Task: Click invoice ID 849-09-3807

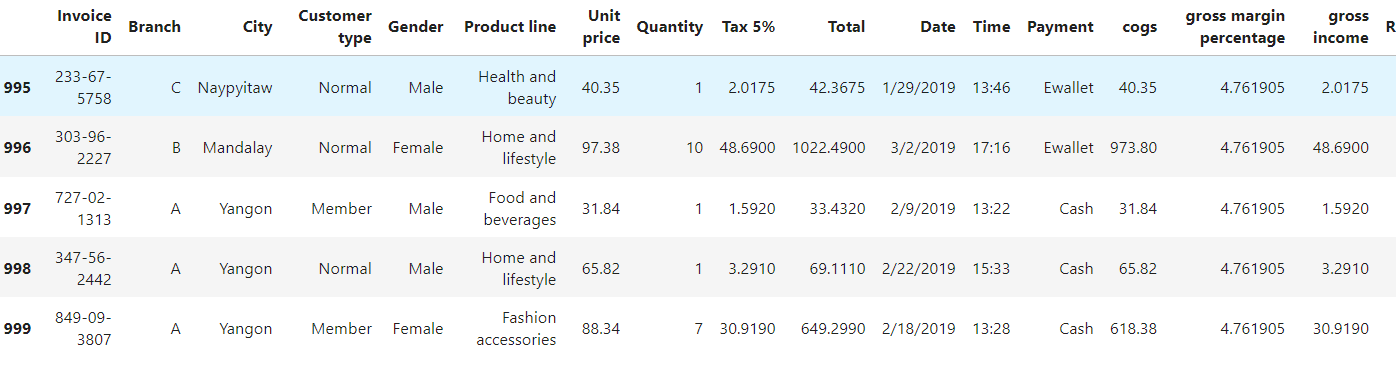Action: tap(84, 328)
